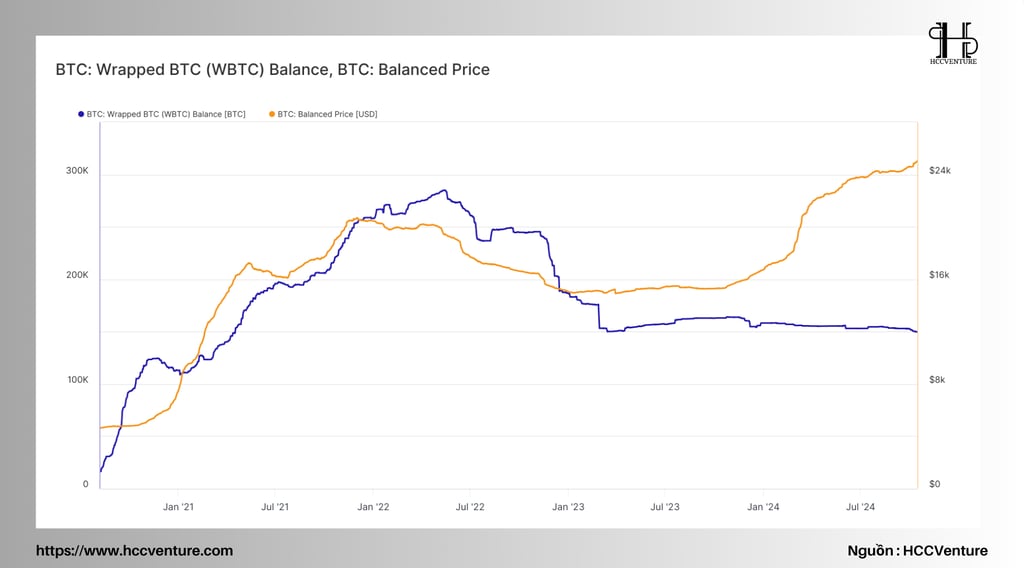Click the orange Balanced Price legend dot
This screenshot has height=568, width=1024.
[272, 114]
